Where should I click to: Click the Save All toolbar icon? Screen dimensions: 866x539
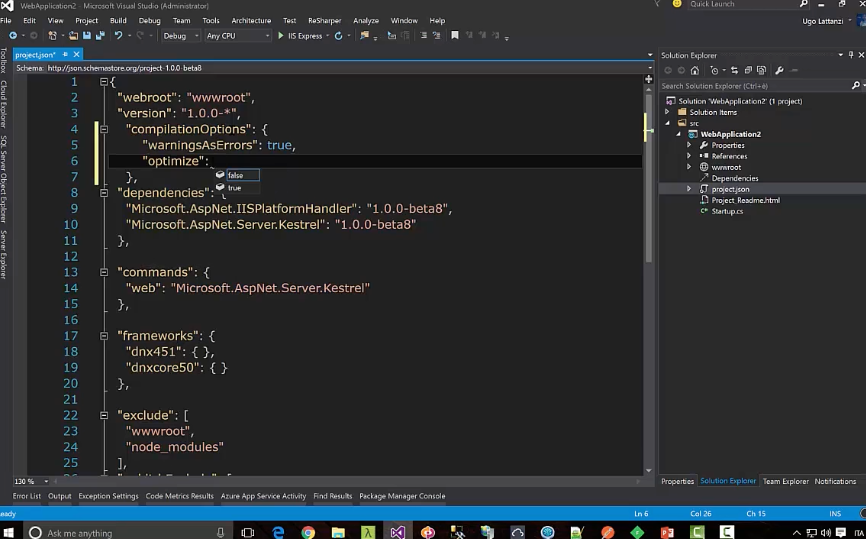click(x=100, y=36)
